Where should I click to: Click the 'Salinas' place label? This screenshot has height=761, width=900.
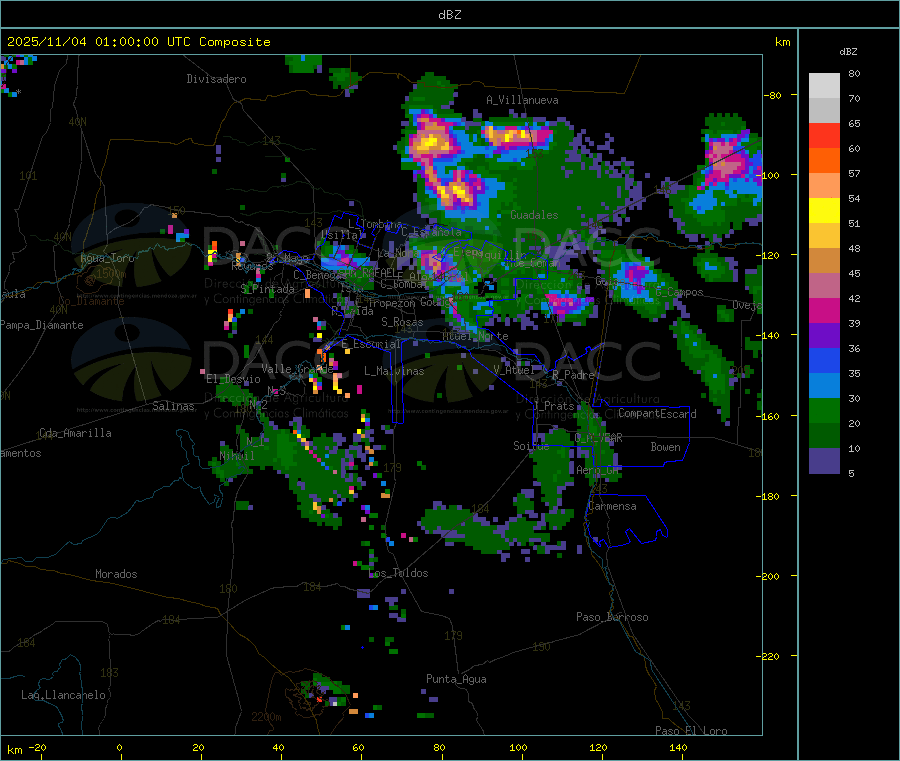[x=173, y=406]
